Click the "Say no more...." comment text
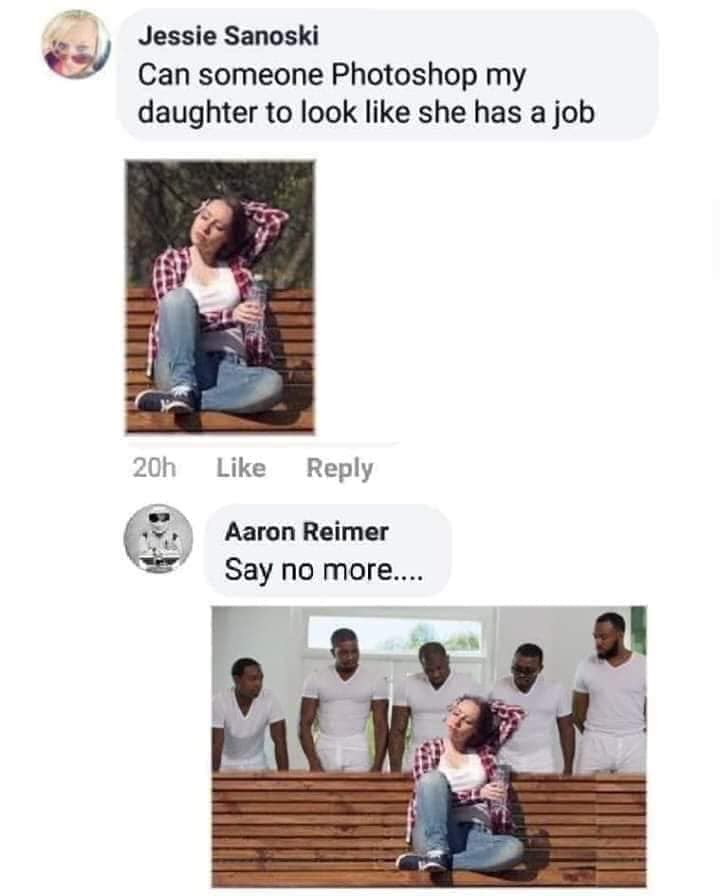Viewport: 720px width, 896px height. click(324, 570)
